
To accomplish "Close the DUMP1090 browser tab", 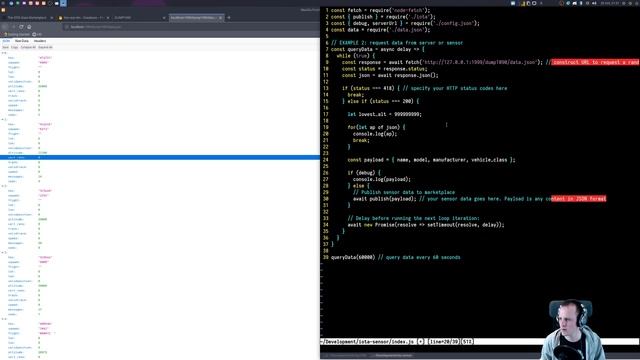I will tap(164, 18).
